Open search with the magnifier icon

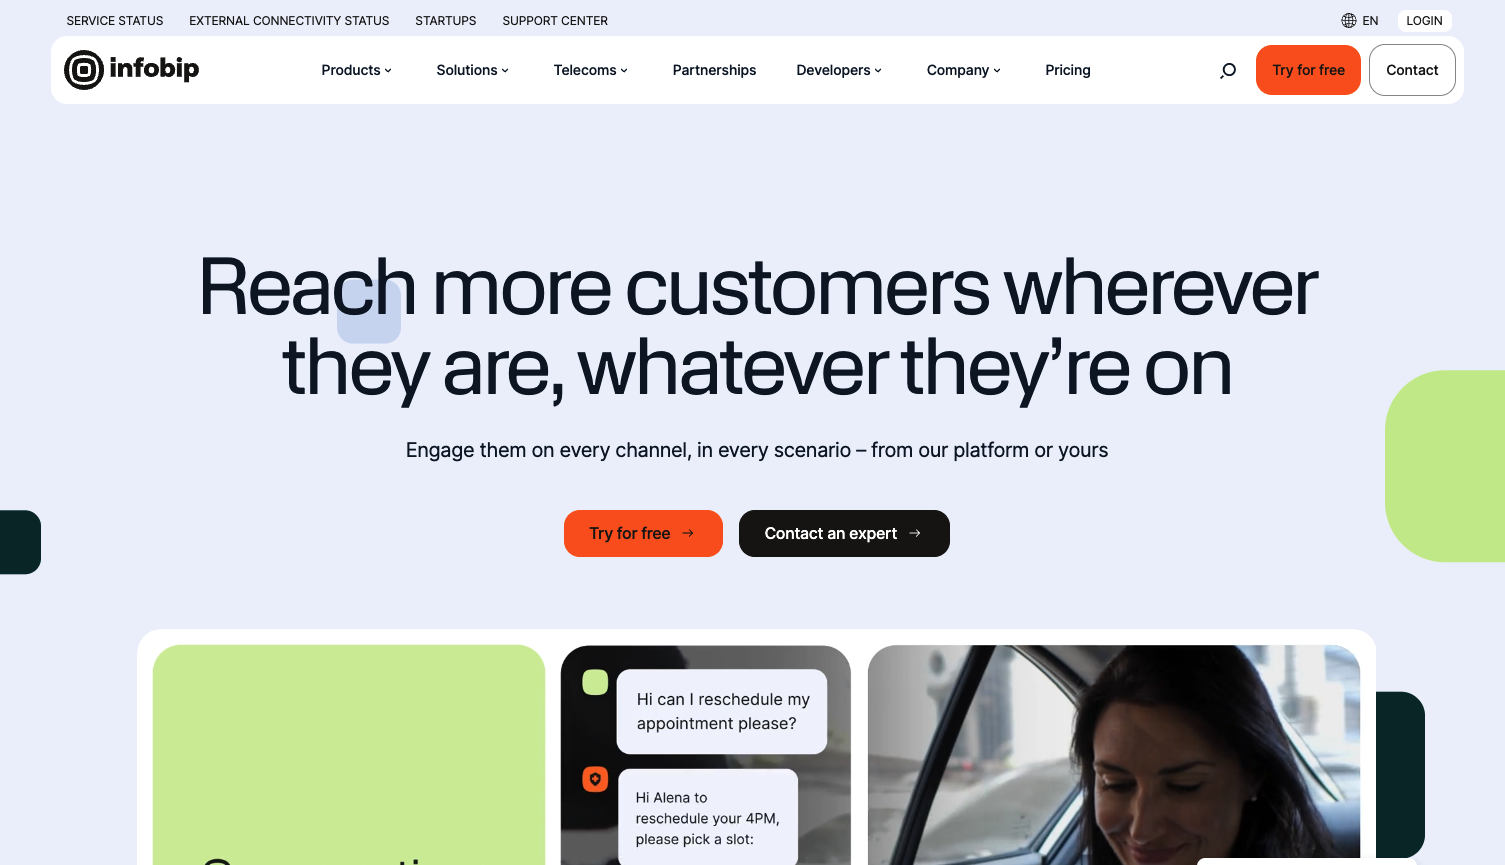coord(1228,70)
